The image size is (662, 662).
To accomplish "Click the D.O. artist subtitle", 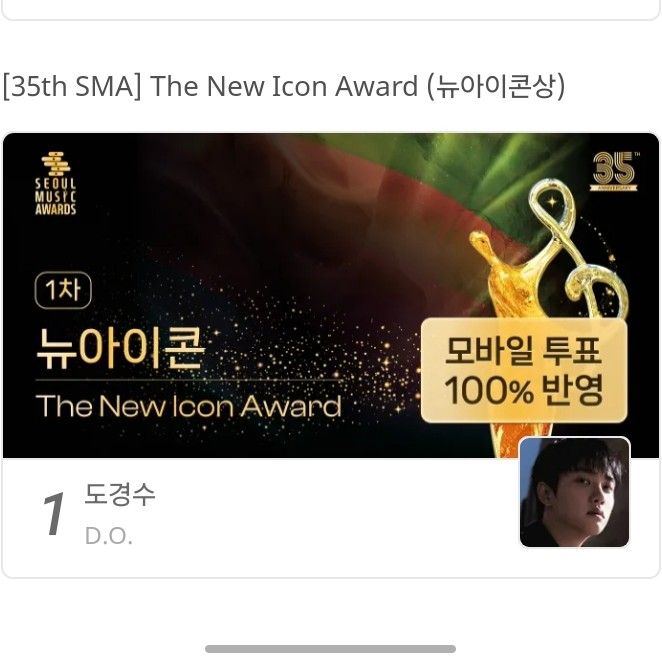I will [x=109, y=536].
